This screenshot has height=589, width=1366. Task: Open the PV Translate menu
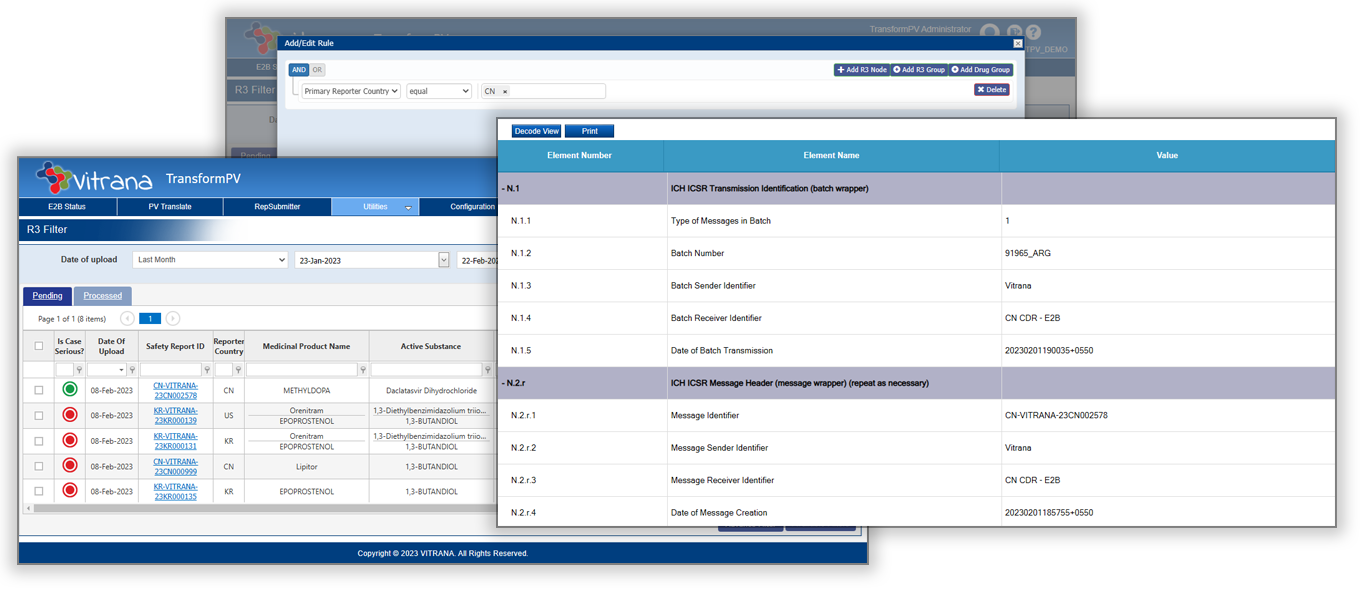tap(170, 207)
